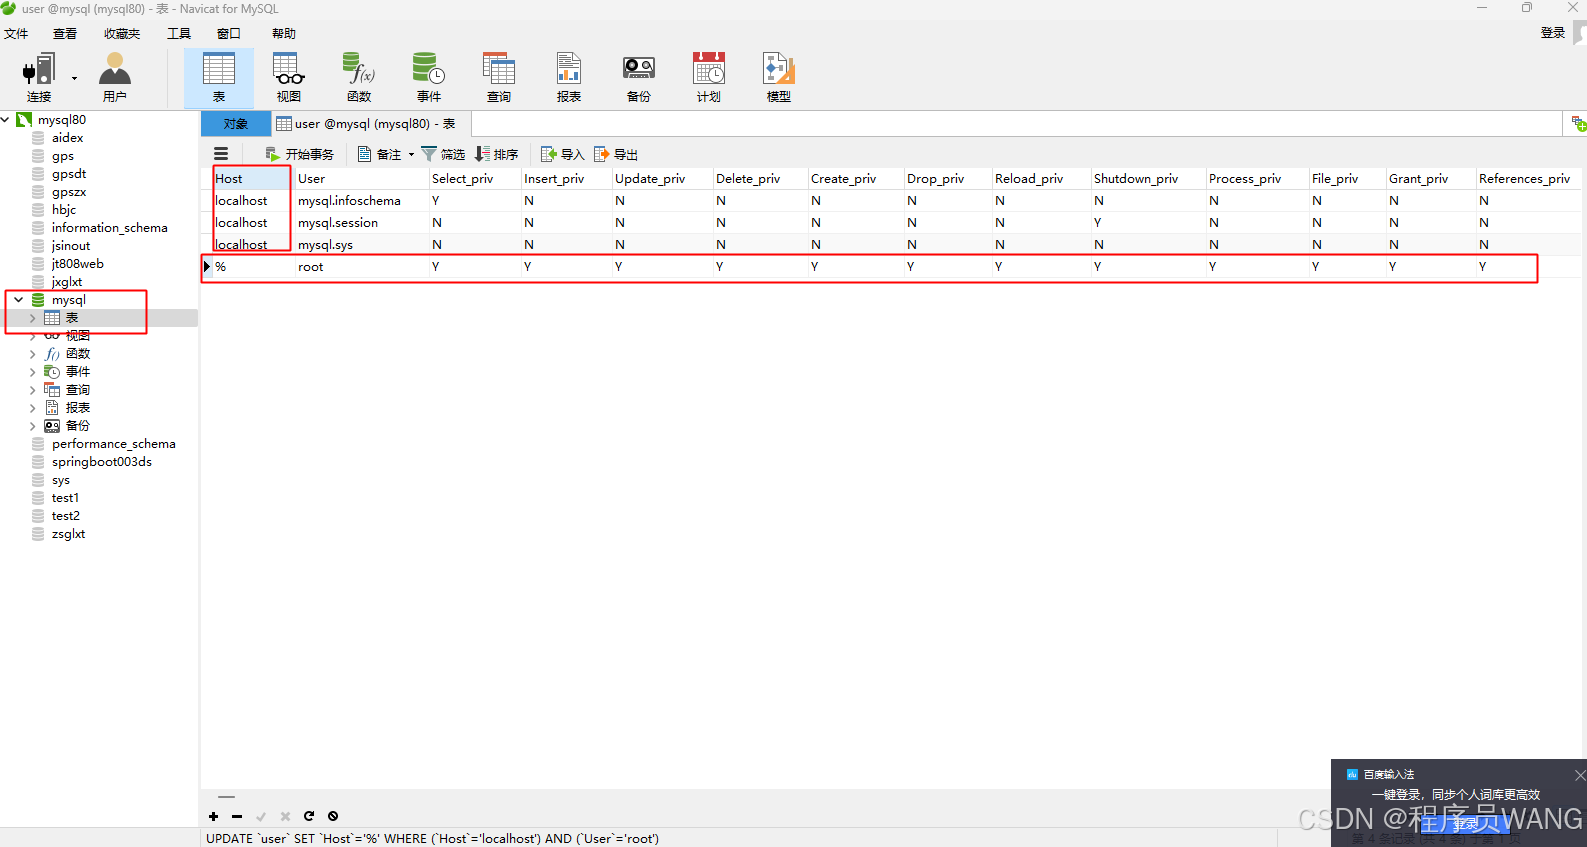Expand the 备份 (Backups) tree node
This screenshot has width=1587, height=847.
[32, 426]
